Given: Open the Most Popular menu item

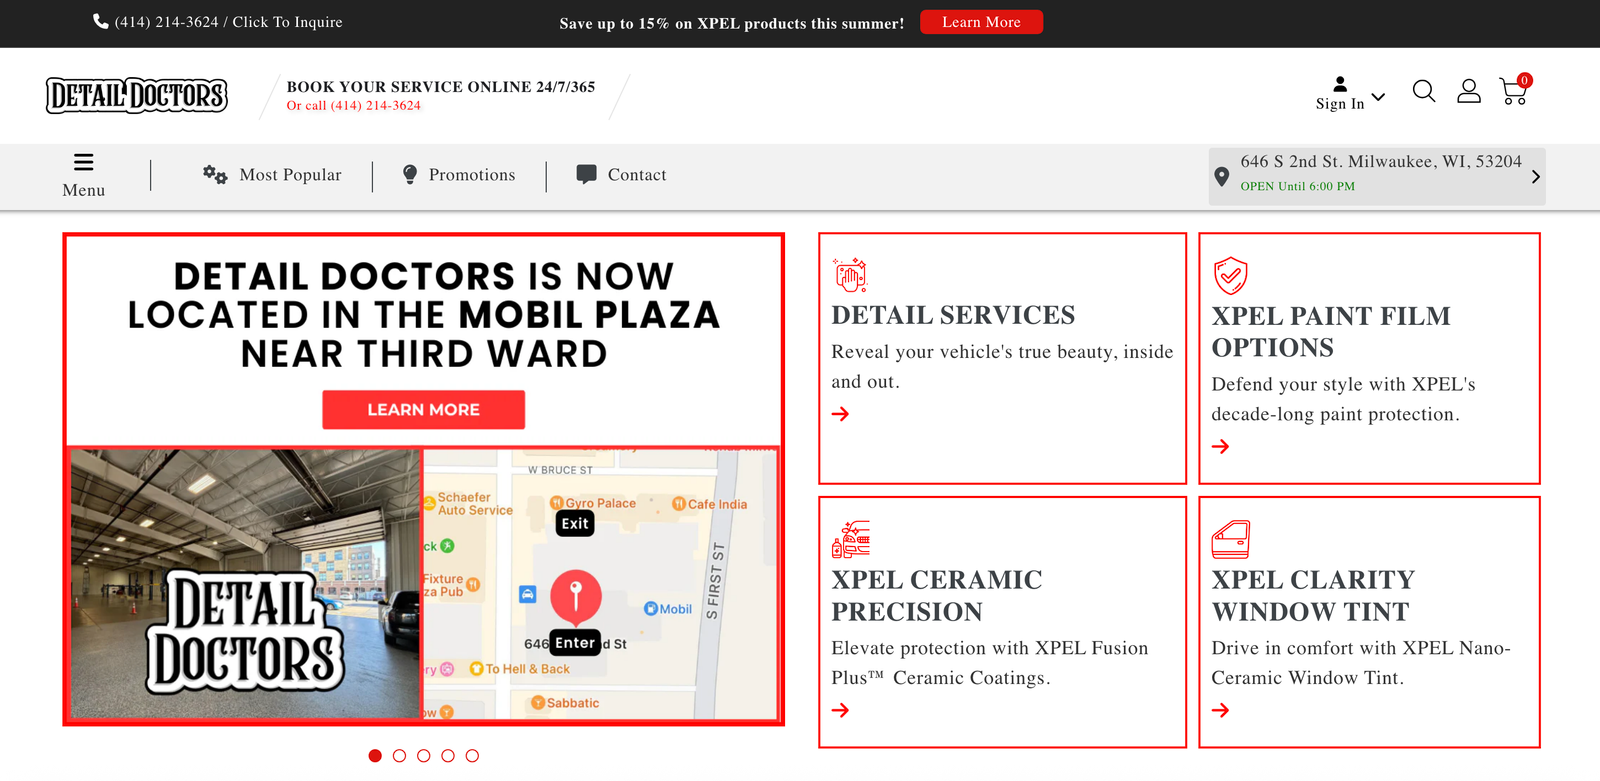Looking at the screenshot, I should click(291, 175).
